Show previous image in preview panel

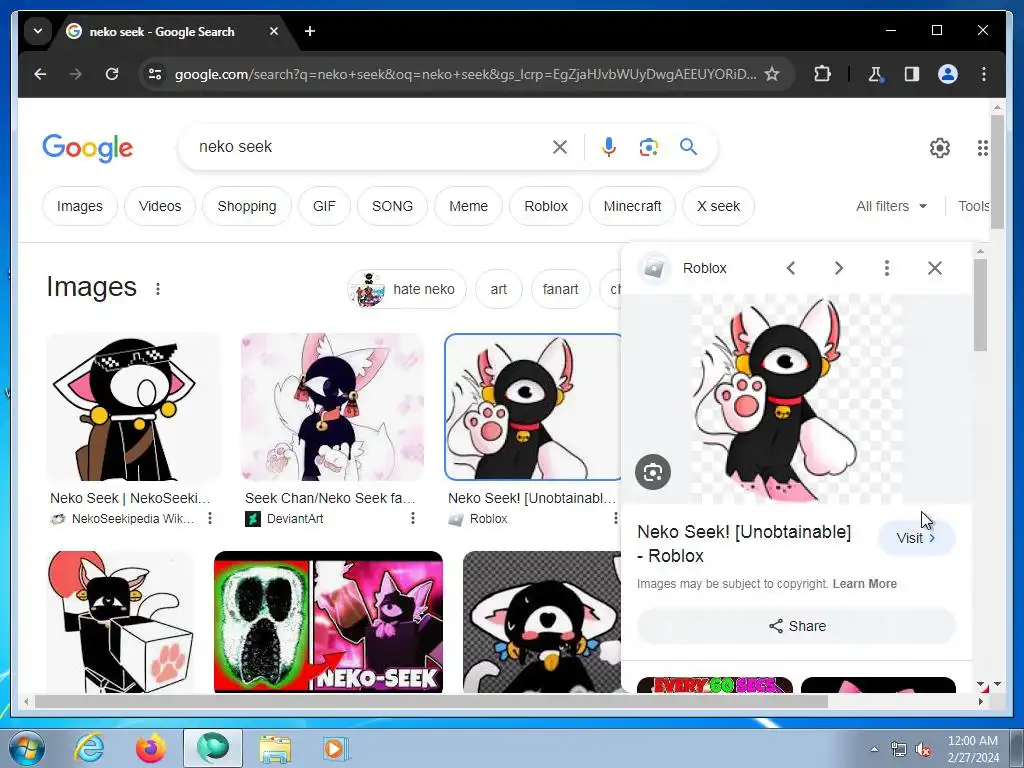[791, 268]
